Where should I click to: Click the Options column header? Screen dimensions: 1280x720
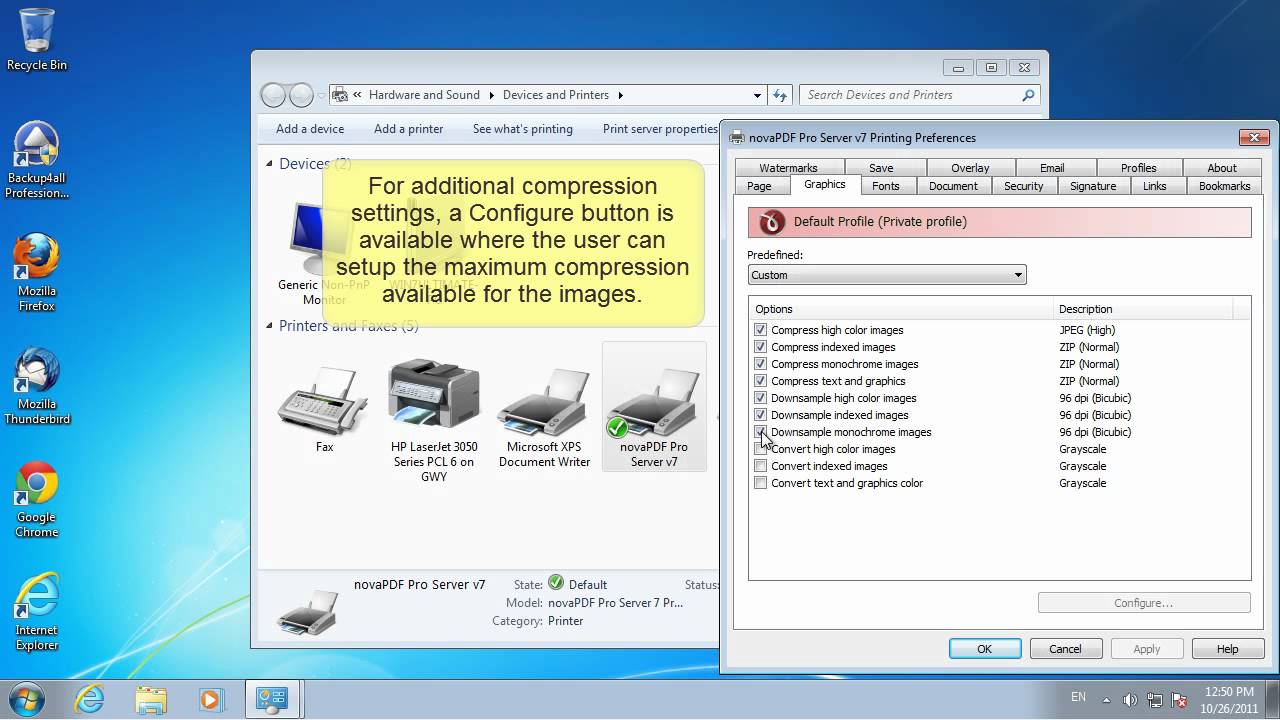click(900, 309)
